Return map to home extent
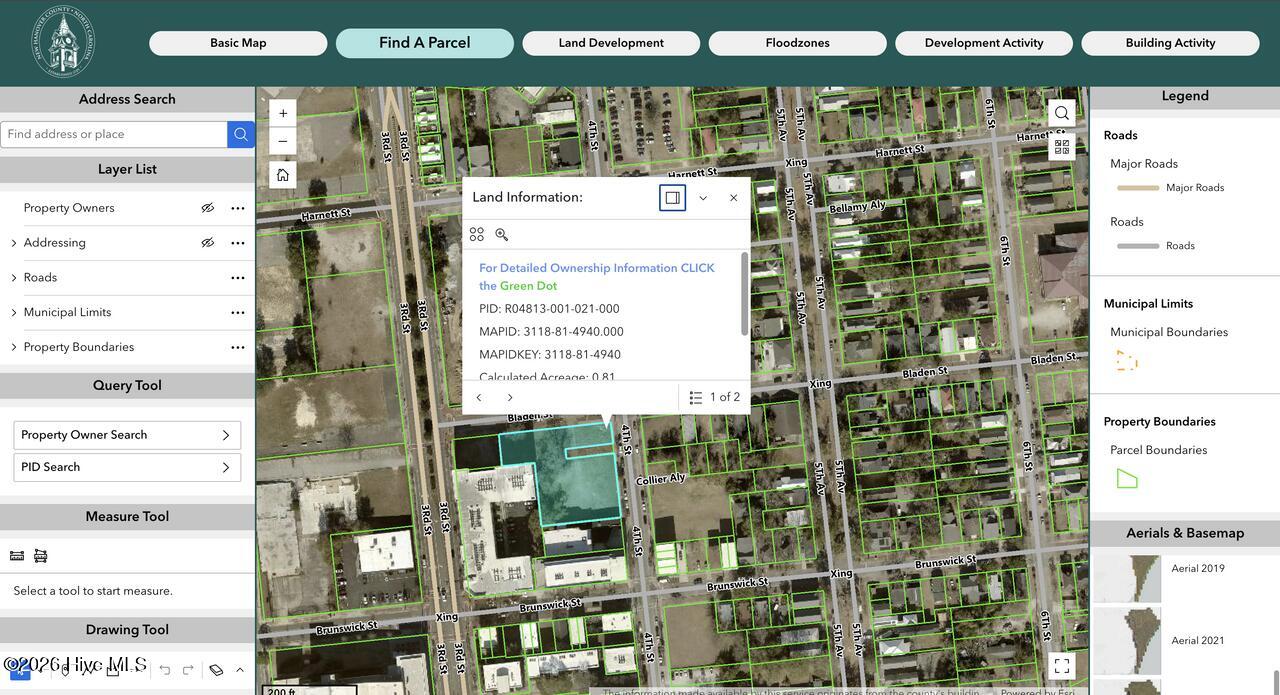The image size is (1280, 695). [x=283, y=175]
